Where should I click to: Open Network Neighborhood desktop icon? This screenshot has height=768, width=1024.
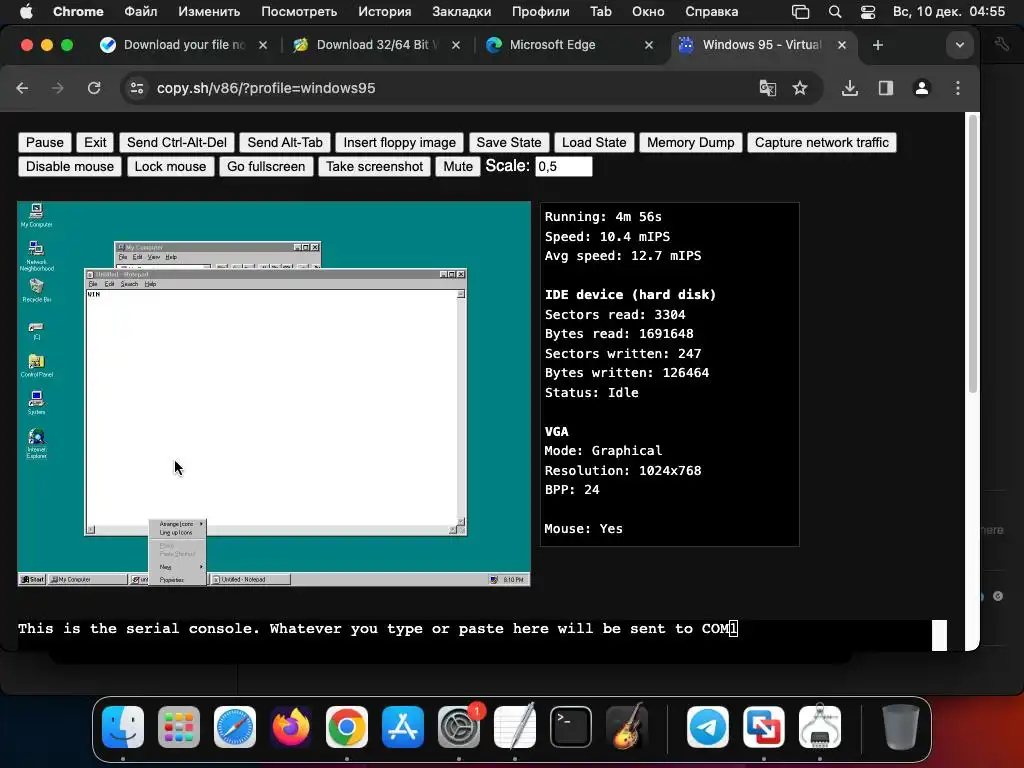[x=36, y=255]
